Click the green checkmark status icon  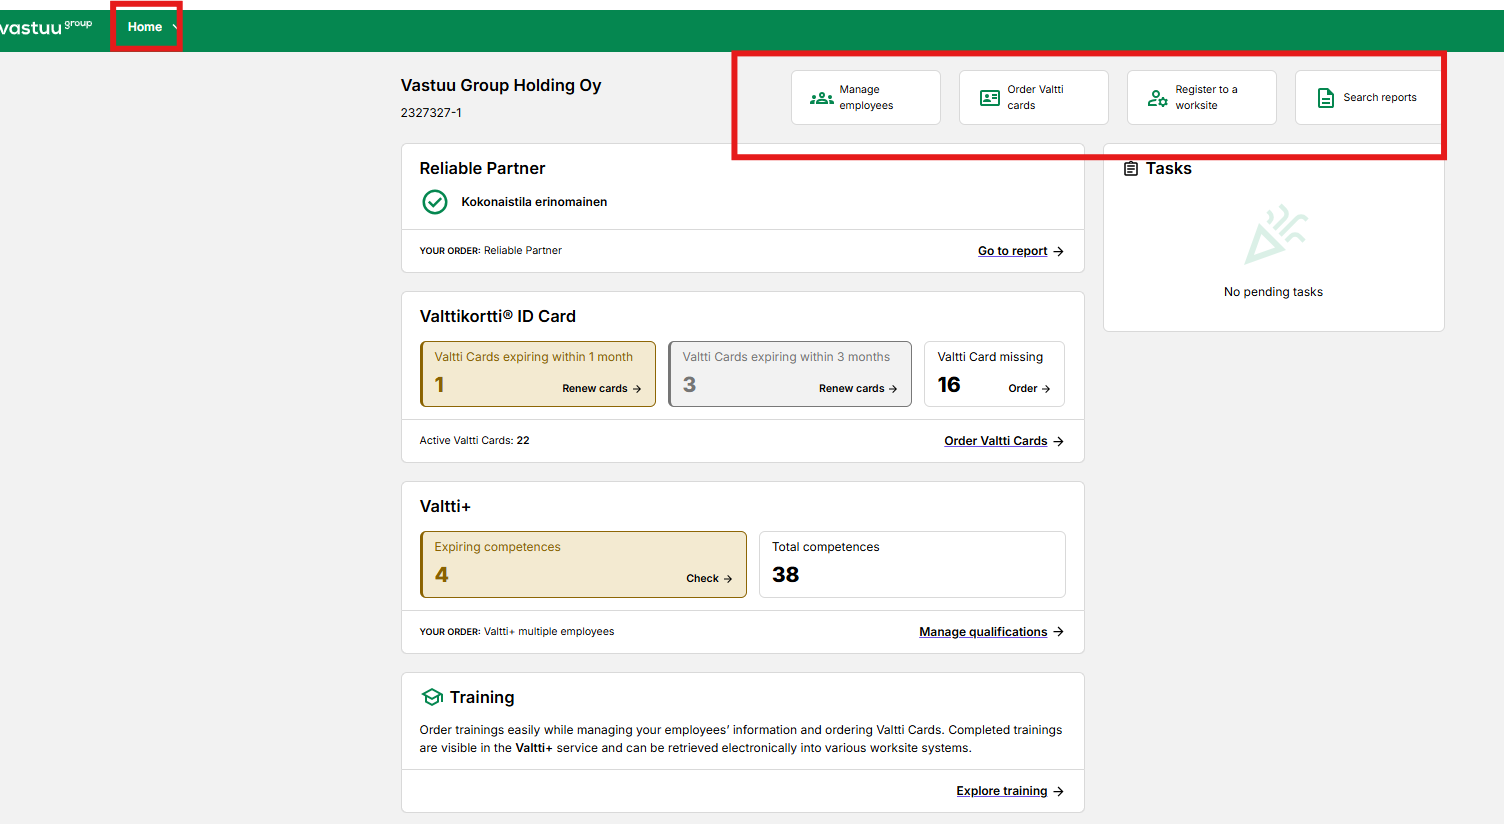(x=435, y=202)
